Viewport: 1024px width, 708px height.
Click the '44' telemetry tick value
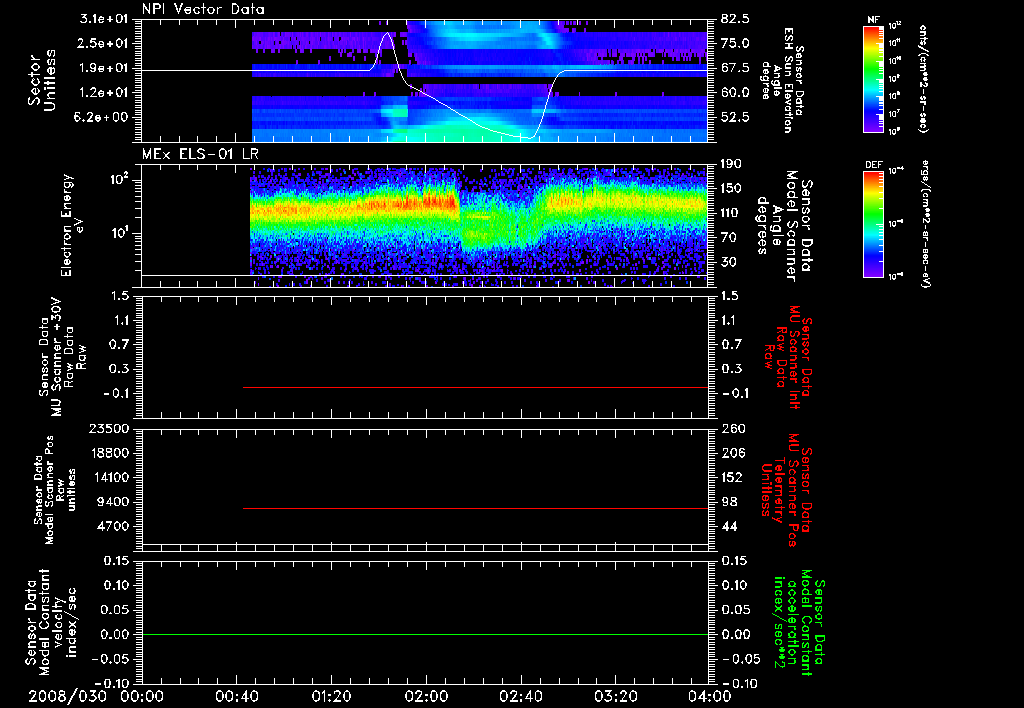point(729,526)
